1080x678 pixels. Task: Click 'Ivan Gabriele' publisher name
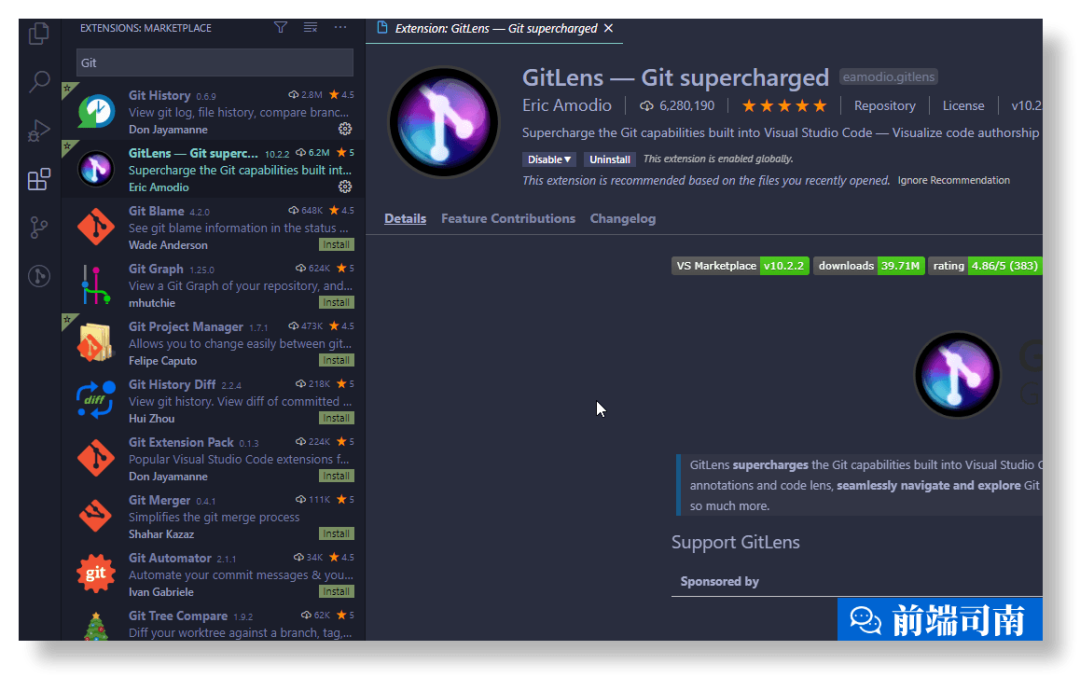pyautogui.click(x=161, y=593)
